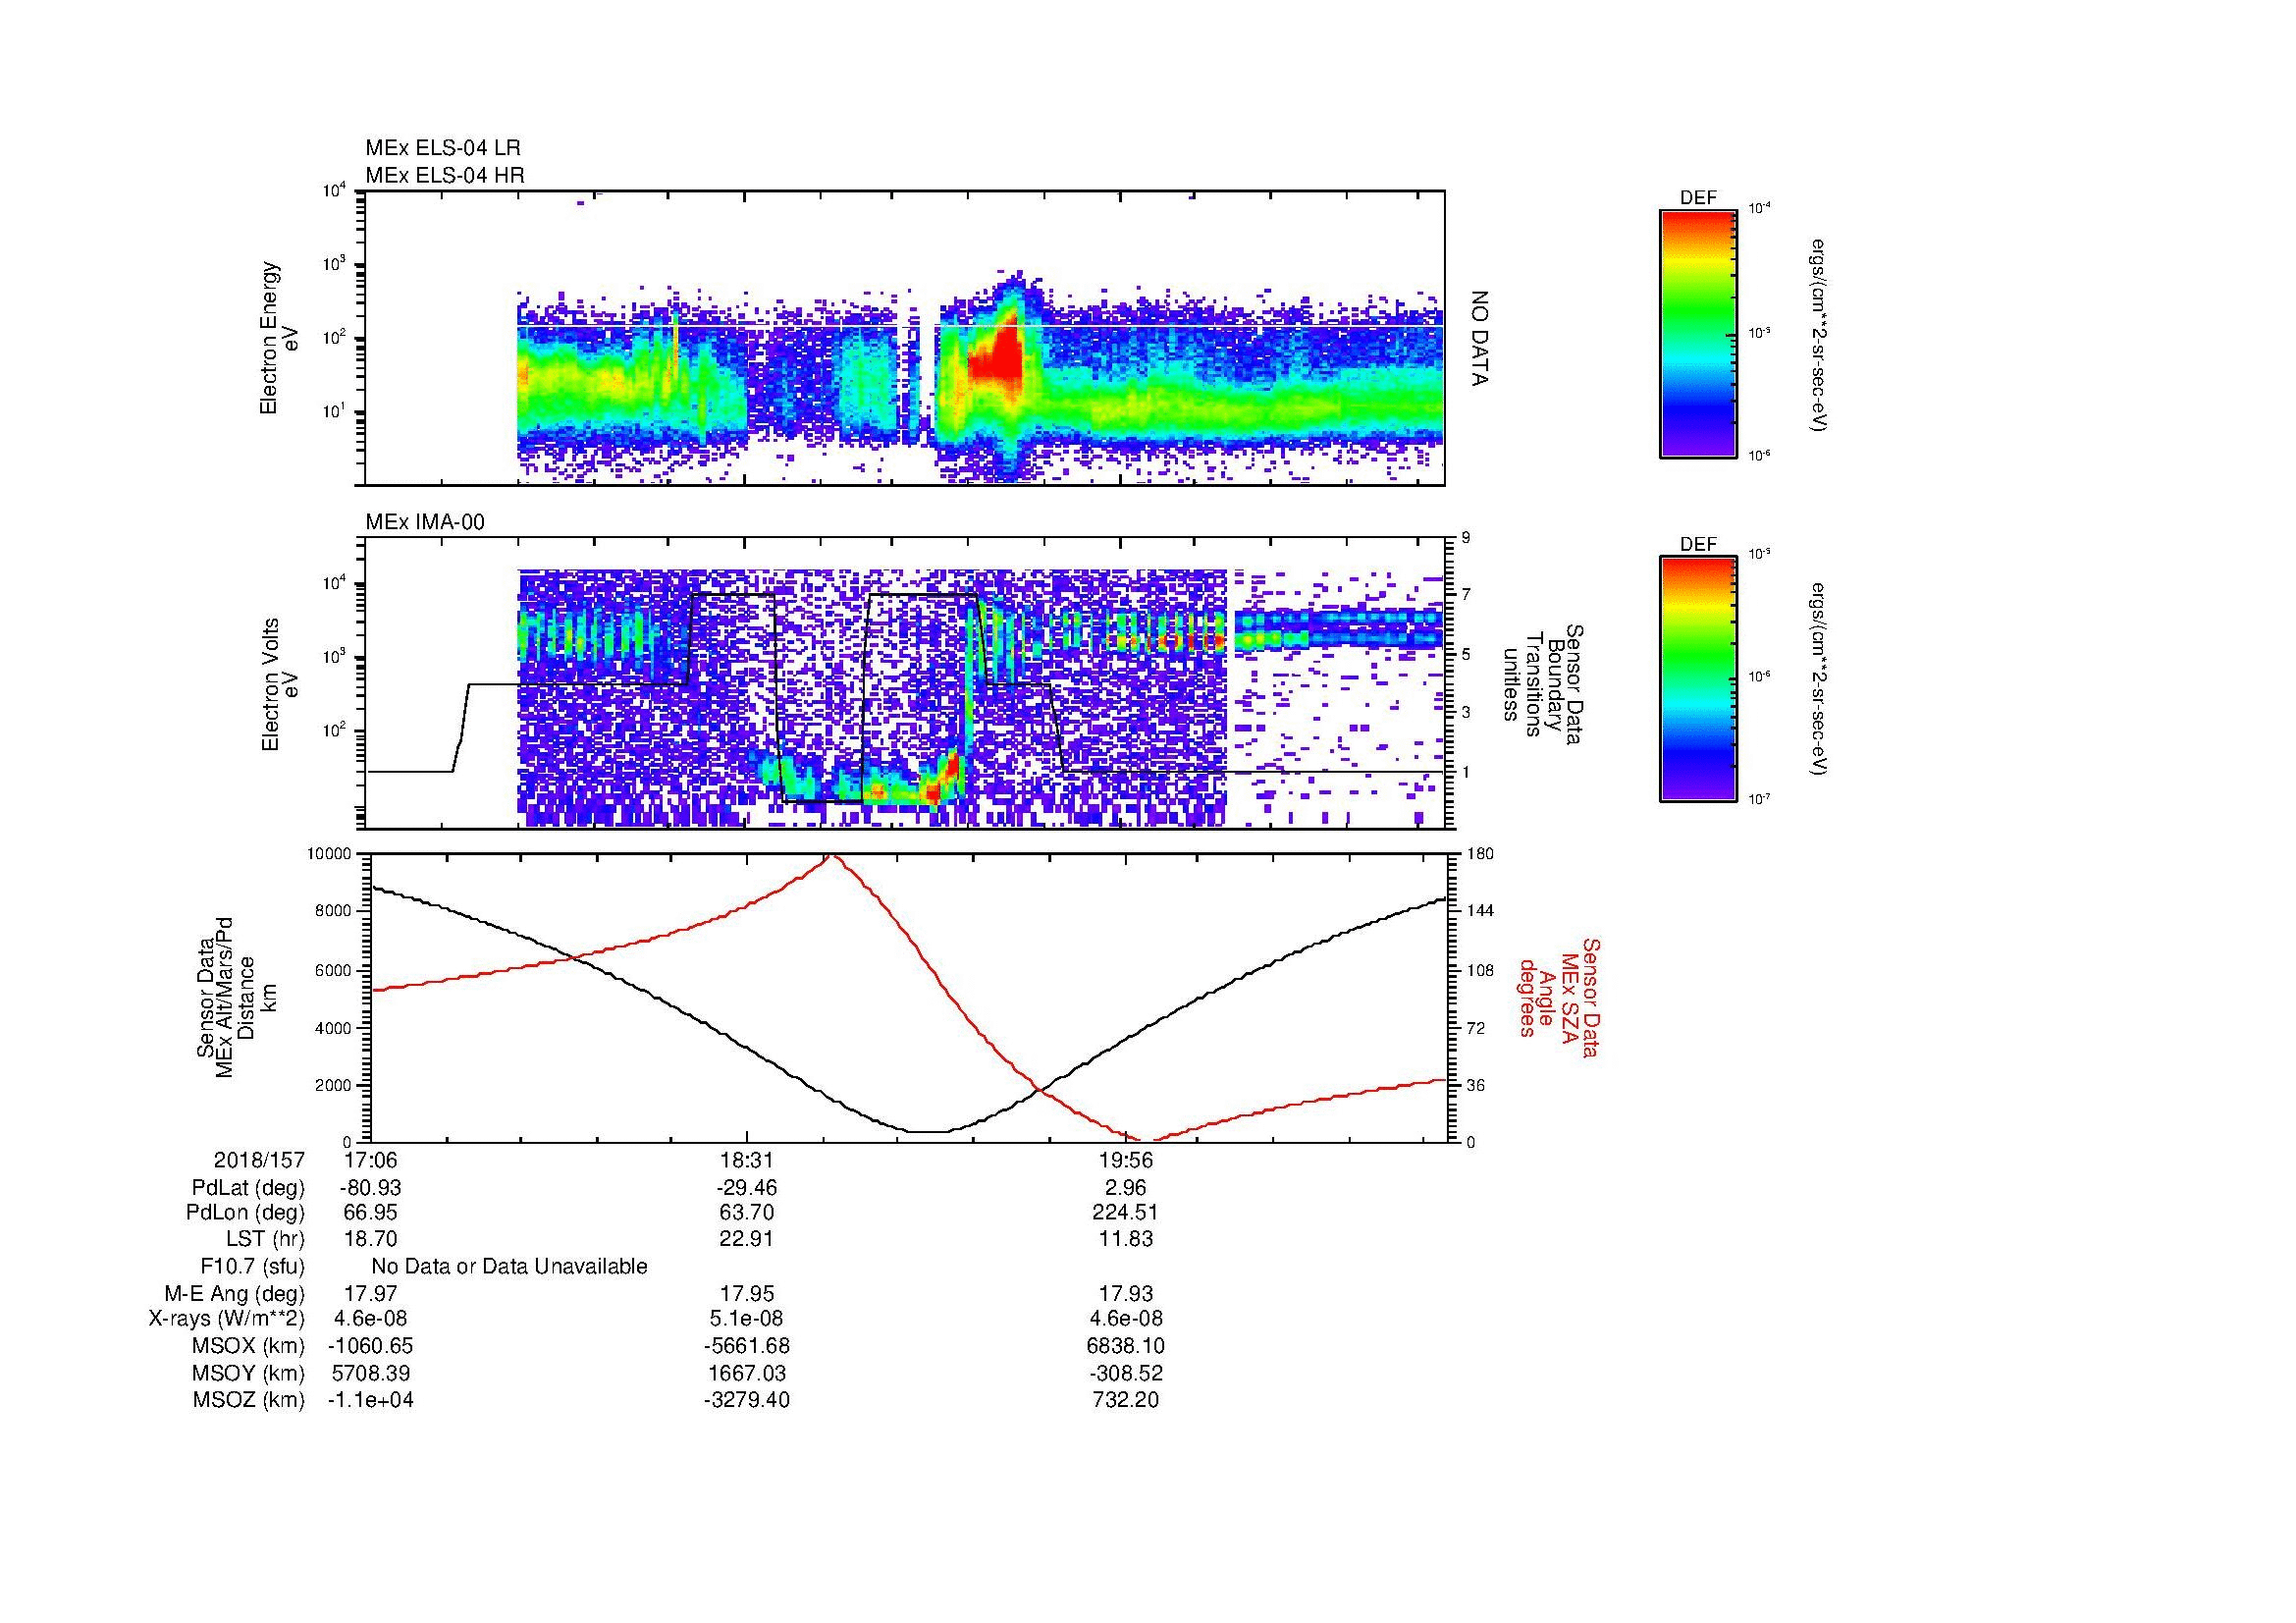This screenshot has height=1623, width=2296.
Task: Click the '9' tick on the boundary transitions axis
Action: (x=1466, y=537)
